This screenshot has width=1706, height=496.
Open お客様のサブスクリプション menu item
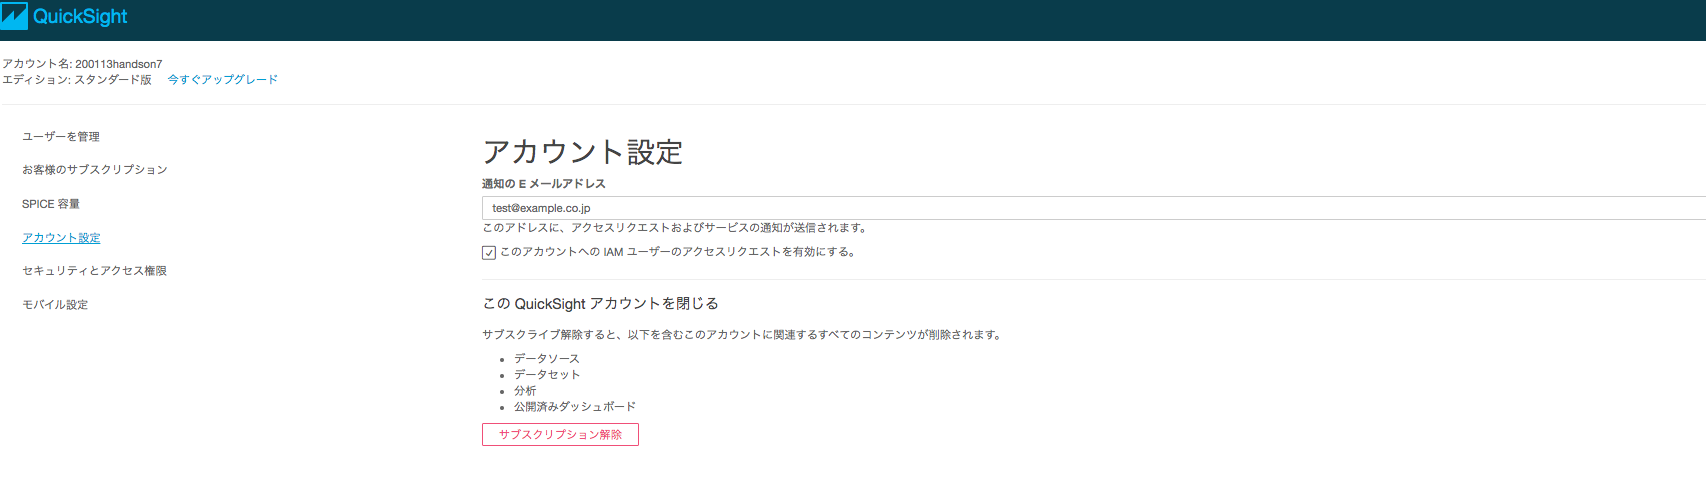(95, 170)
